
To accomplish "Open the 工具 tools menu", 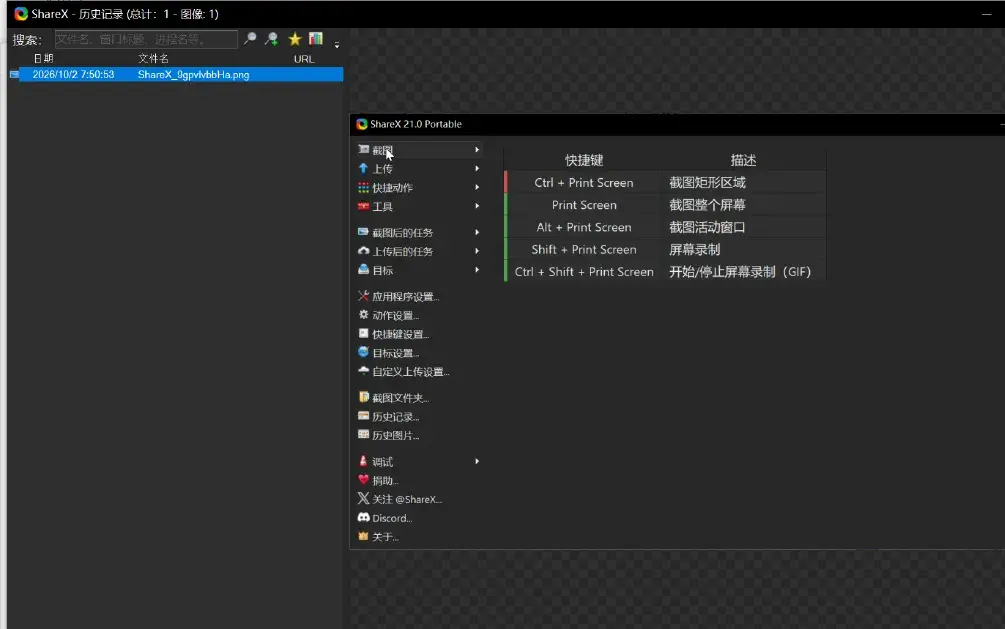I will 419,206.
